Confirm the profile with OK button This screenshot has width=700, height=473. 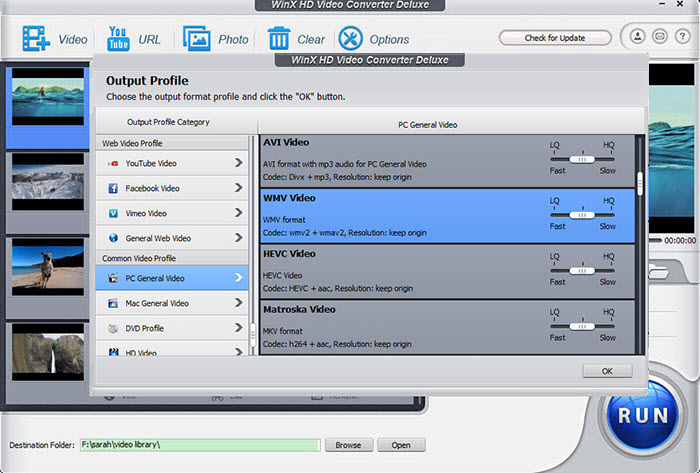tap(607, 371)
